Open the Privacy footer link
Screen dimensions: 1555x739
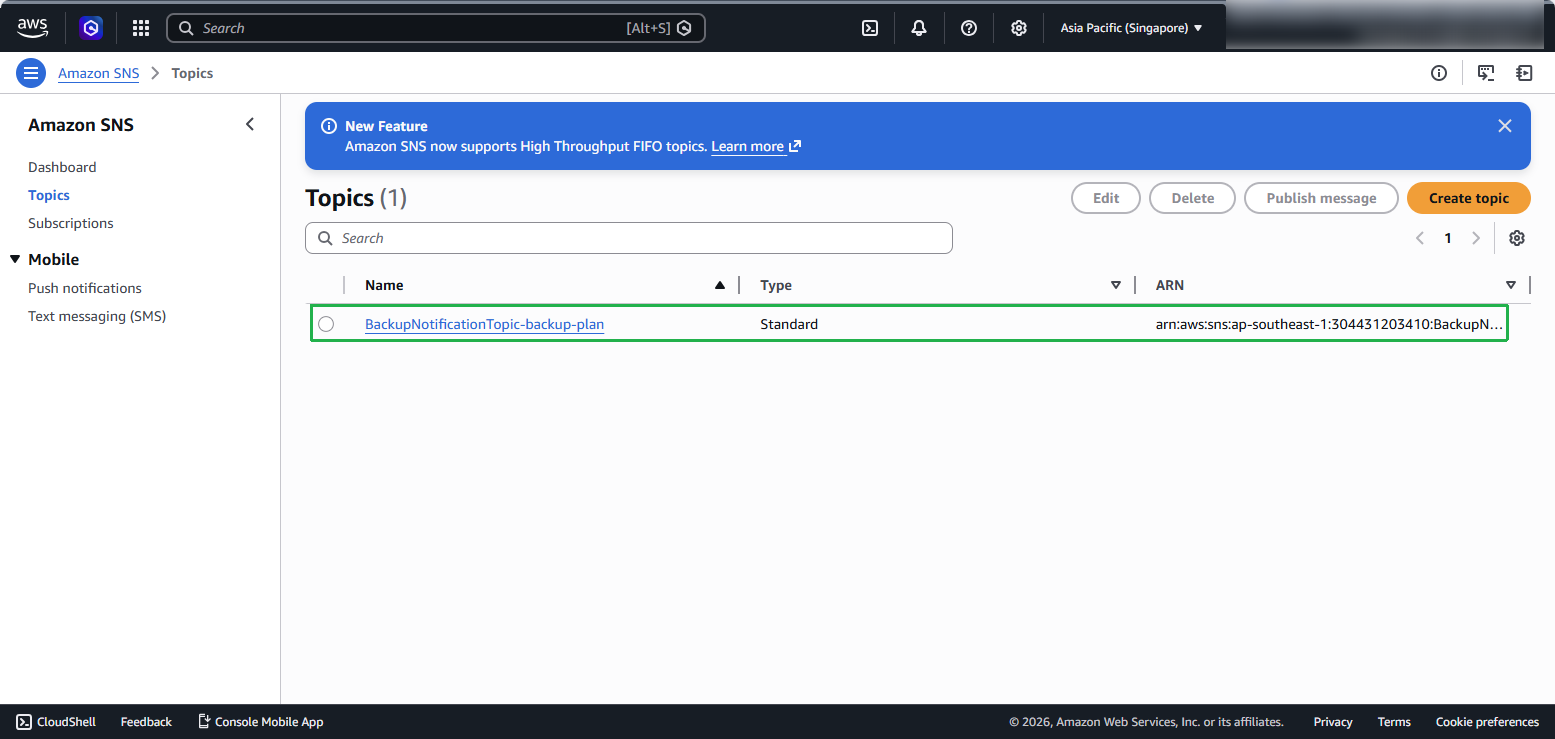coord(1333,721)
